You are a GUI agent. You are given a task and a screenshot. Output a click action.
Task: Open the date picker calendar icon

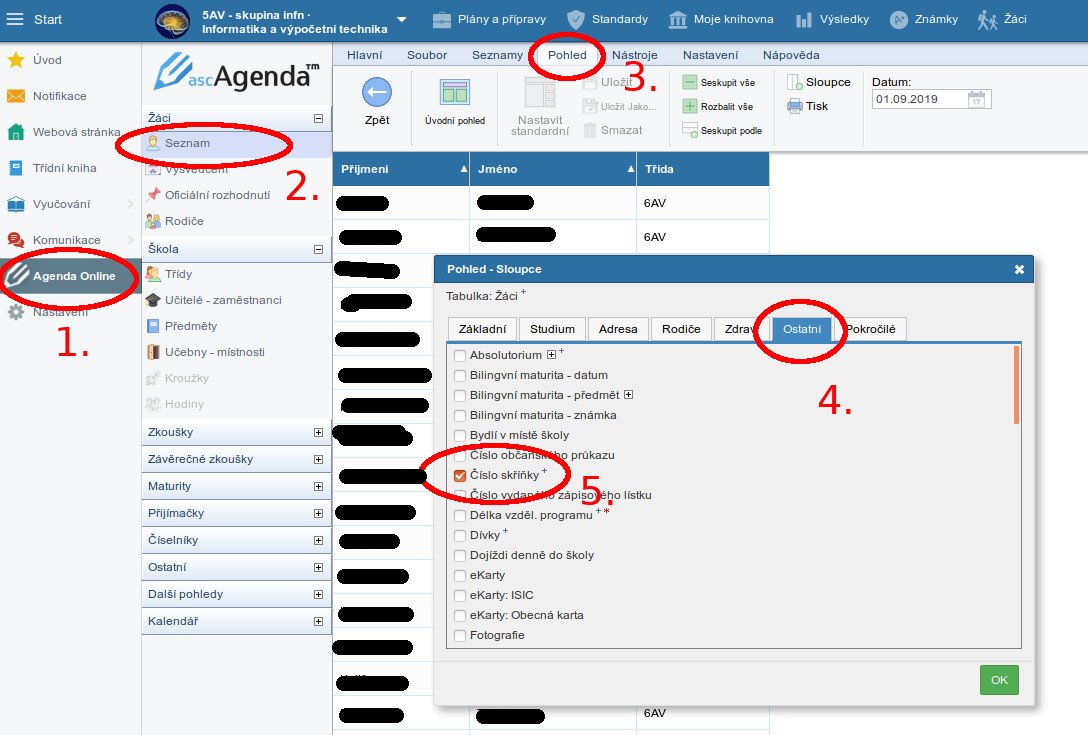point(977,99)
